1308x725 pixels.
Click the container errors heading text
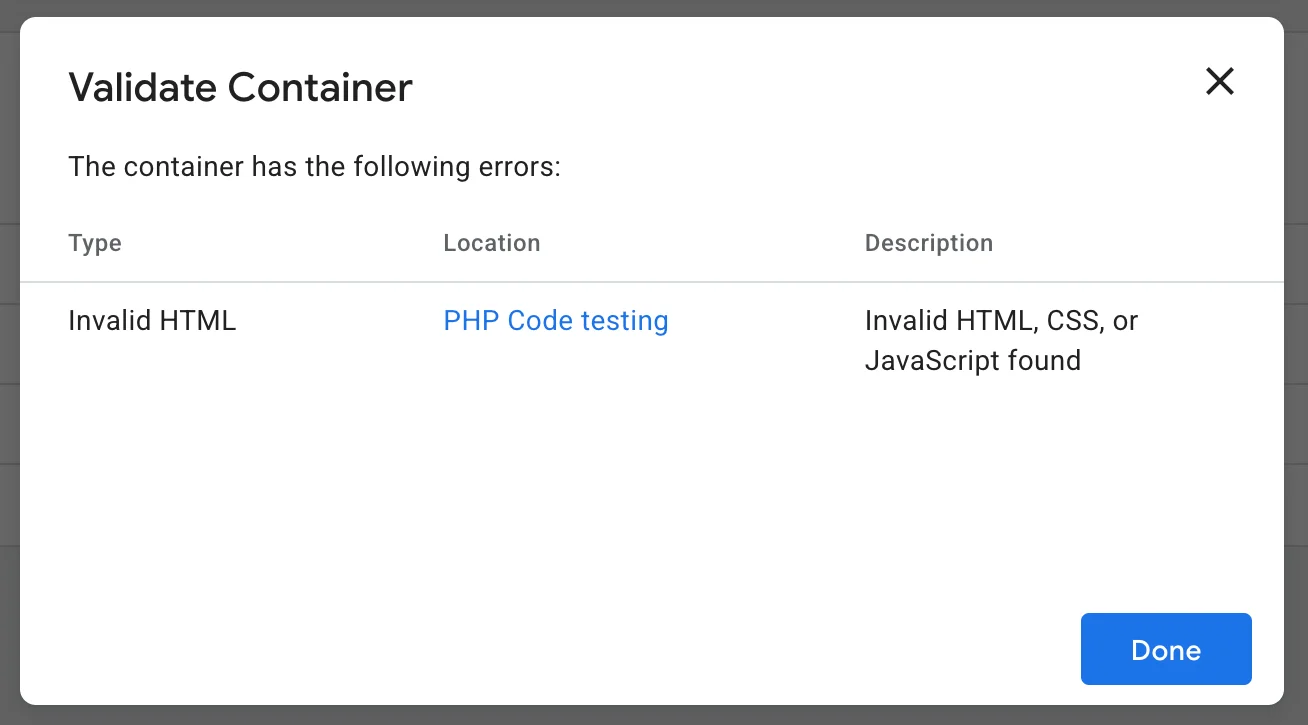point(314,166)
